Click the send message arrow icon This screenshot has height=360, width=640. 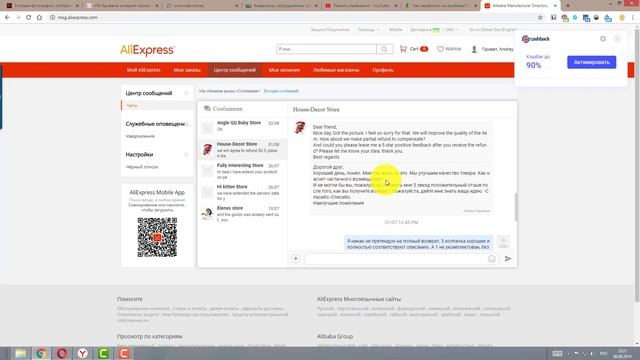pos(508,258)
